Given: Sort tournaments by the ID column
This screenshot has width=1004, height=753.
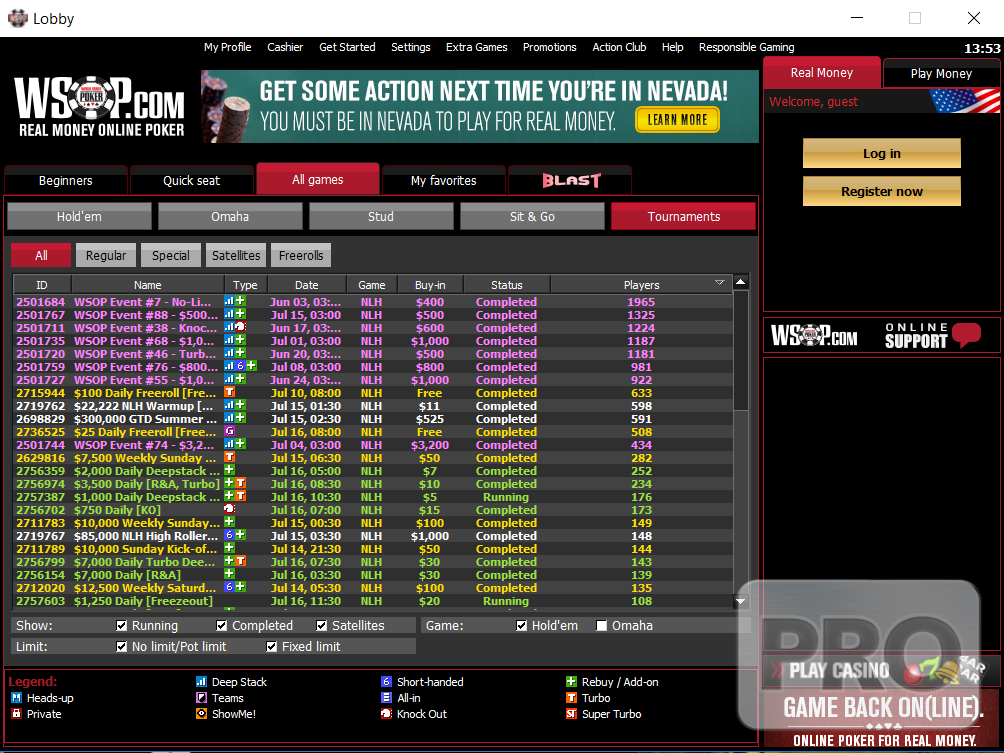Looking at the screenshot, I should pyautogui.click(x=42, y=285).
